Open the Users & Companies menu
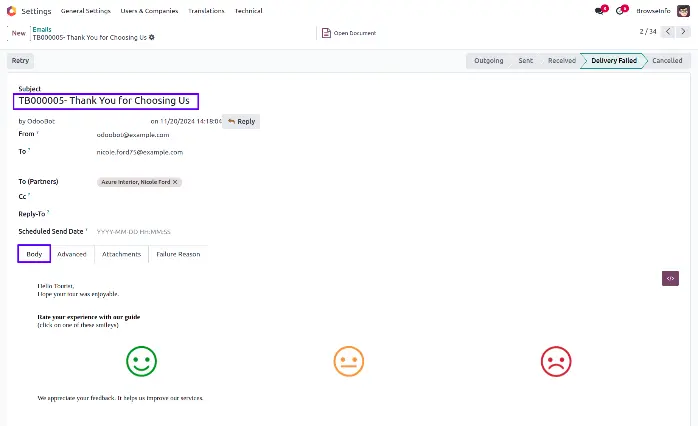Screen dimensions: 698x426 click(x=149, y=10)
